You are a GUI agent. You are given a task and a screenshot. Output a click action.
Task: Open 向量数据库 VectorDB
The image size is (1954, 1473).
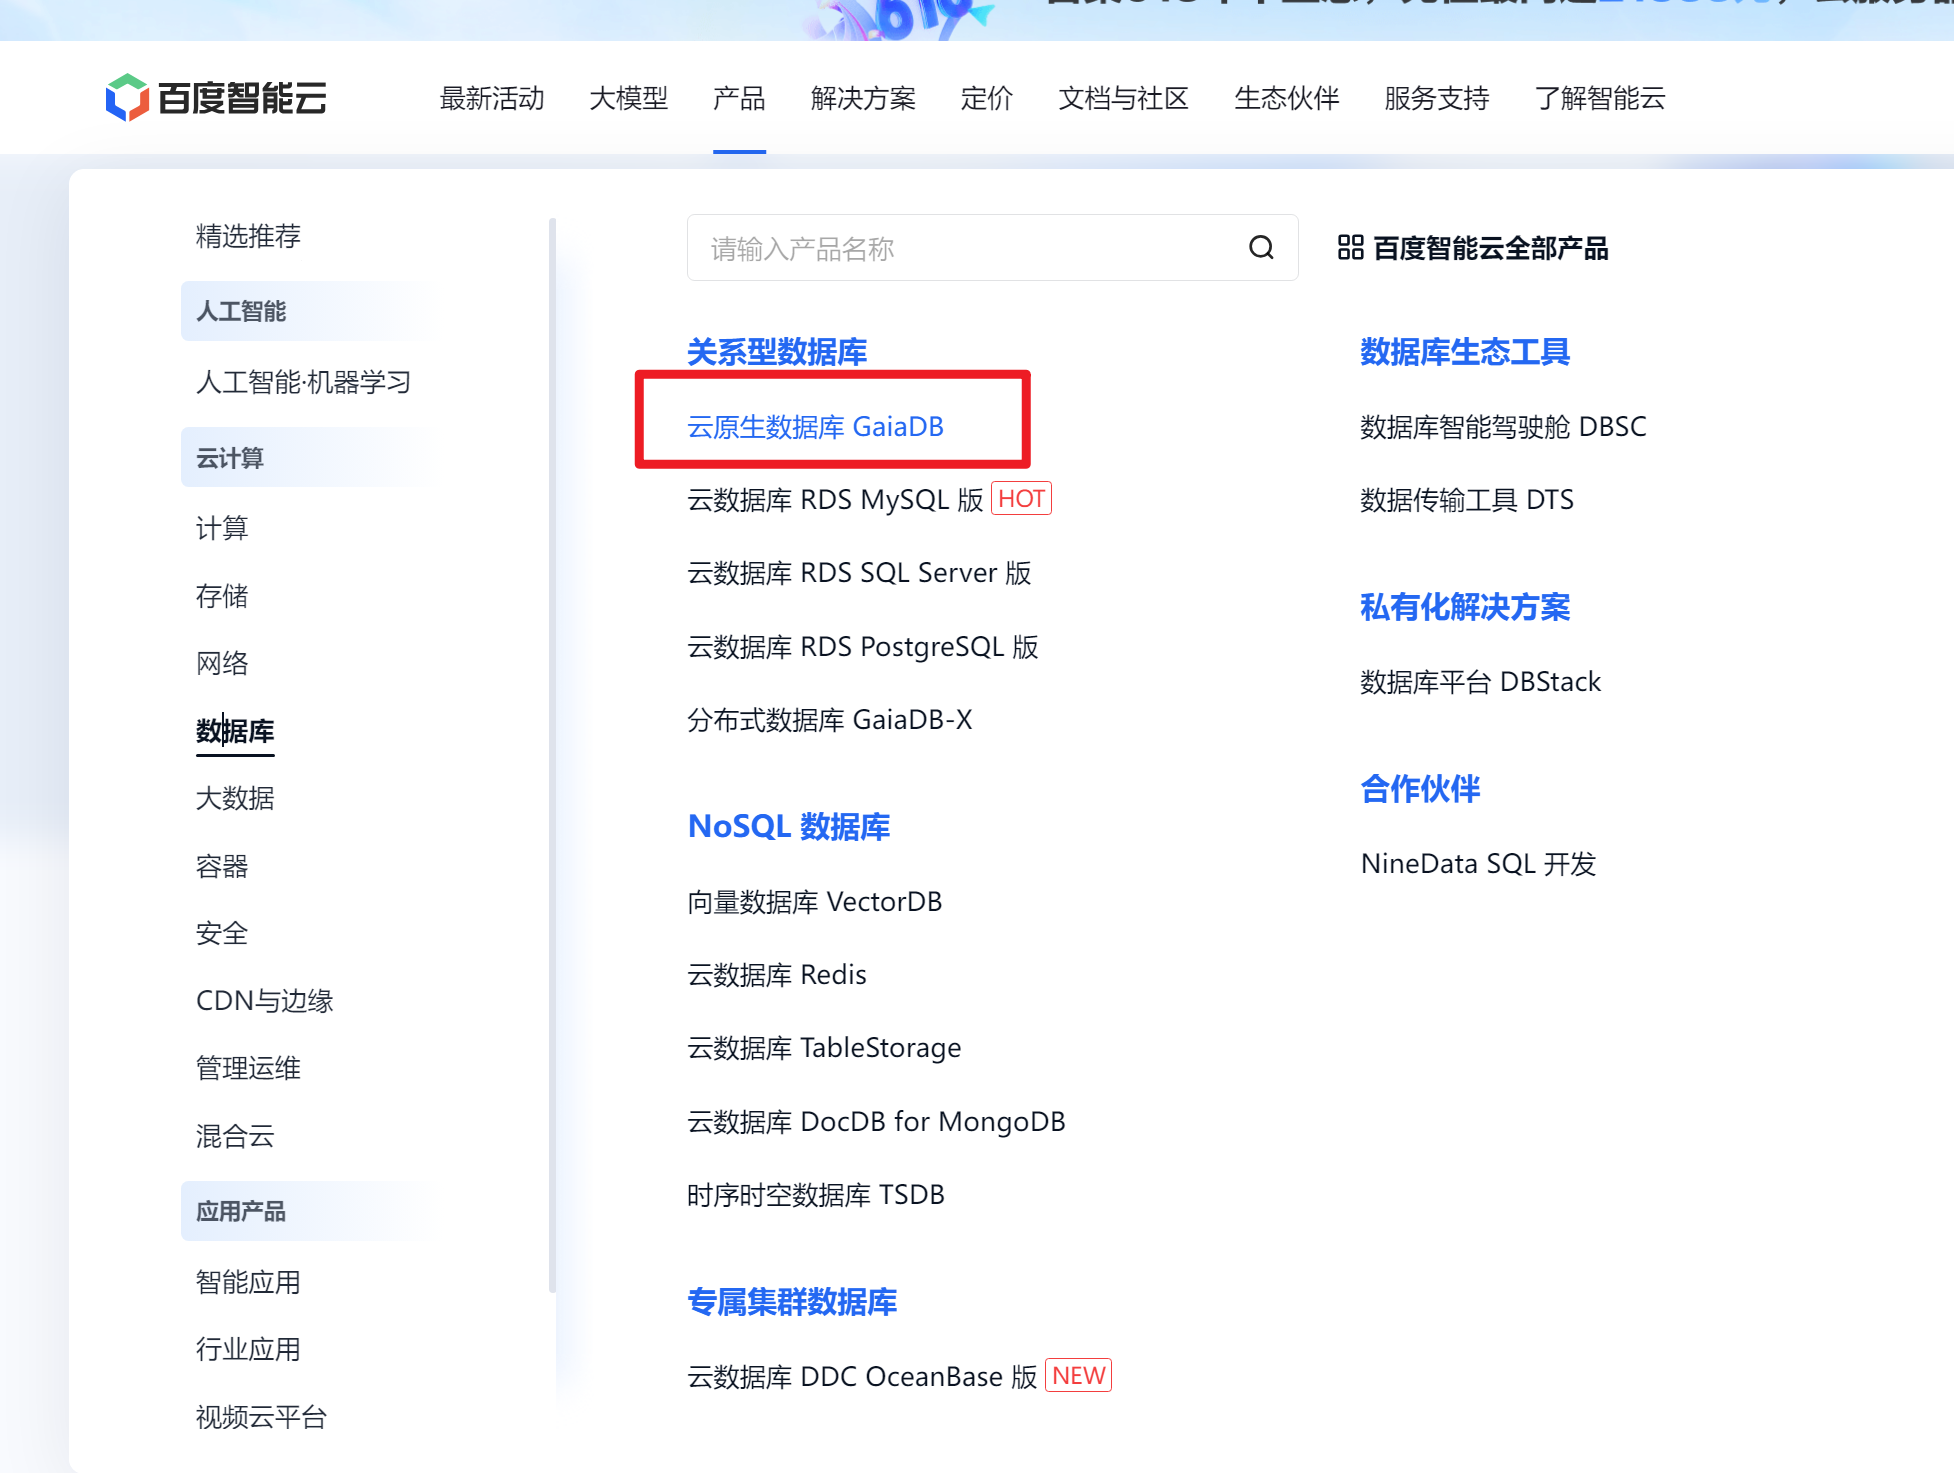pyautogui.click(x=814, y=902)
